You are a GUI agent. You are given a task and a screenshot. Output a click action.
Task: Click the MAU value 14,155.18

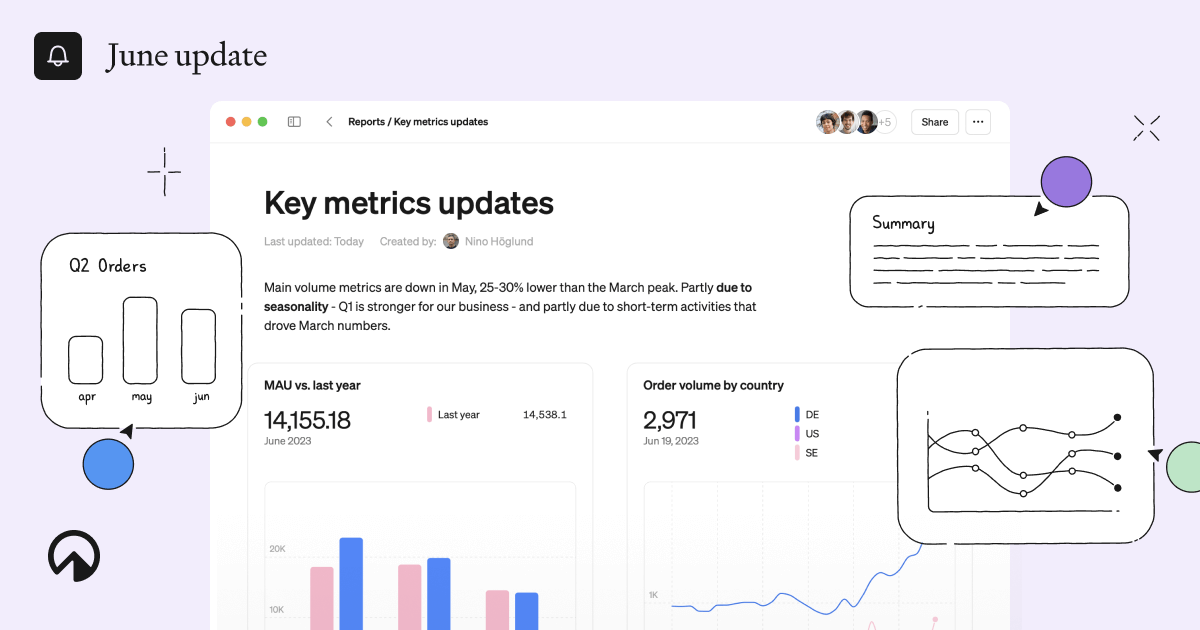pyautogui.click(x=307, y=420)
